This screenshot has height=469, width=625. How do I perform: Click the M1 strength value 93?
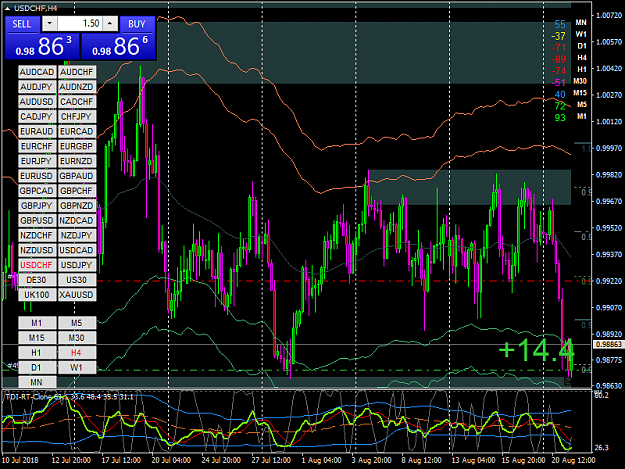[560, 118]
